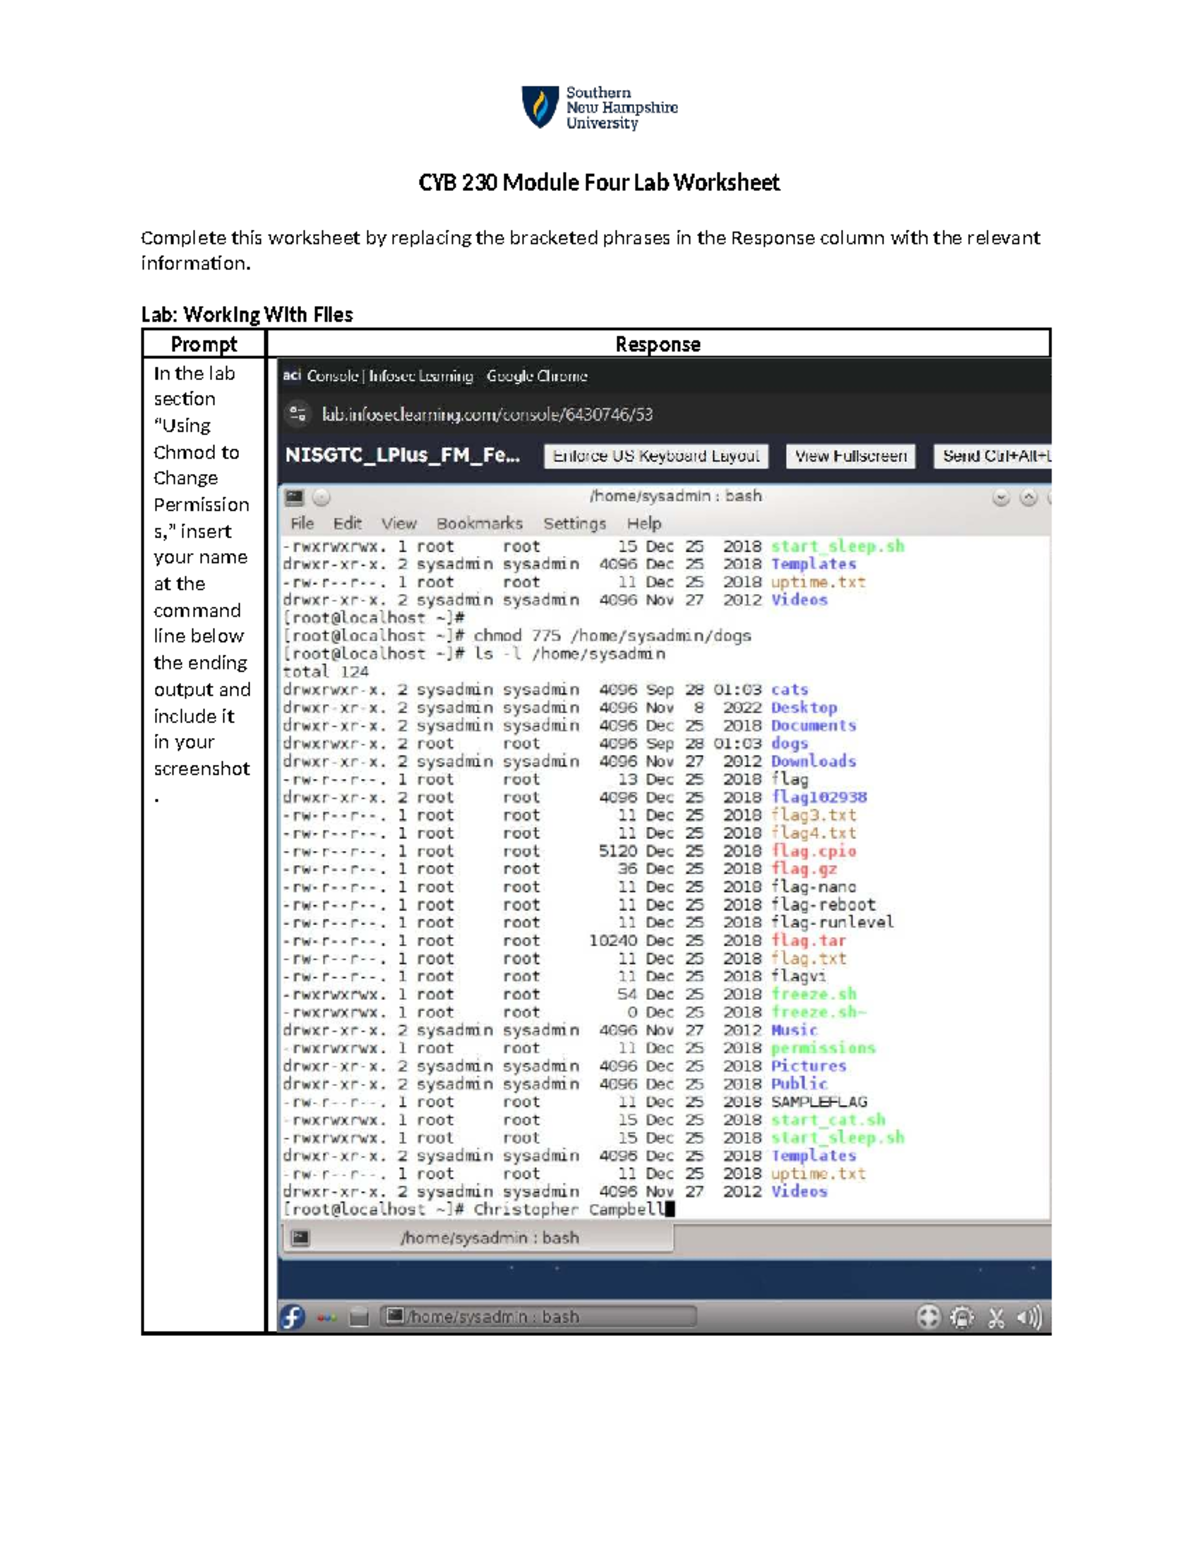This screenshot has width=1200, height=1553.
Task: Select the File menu
Action: (303, 523)
